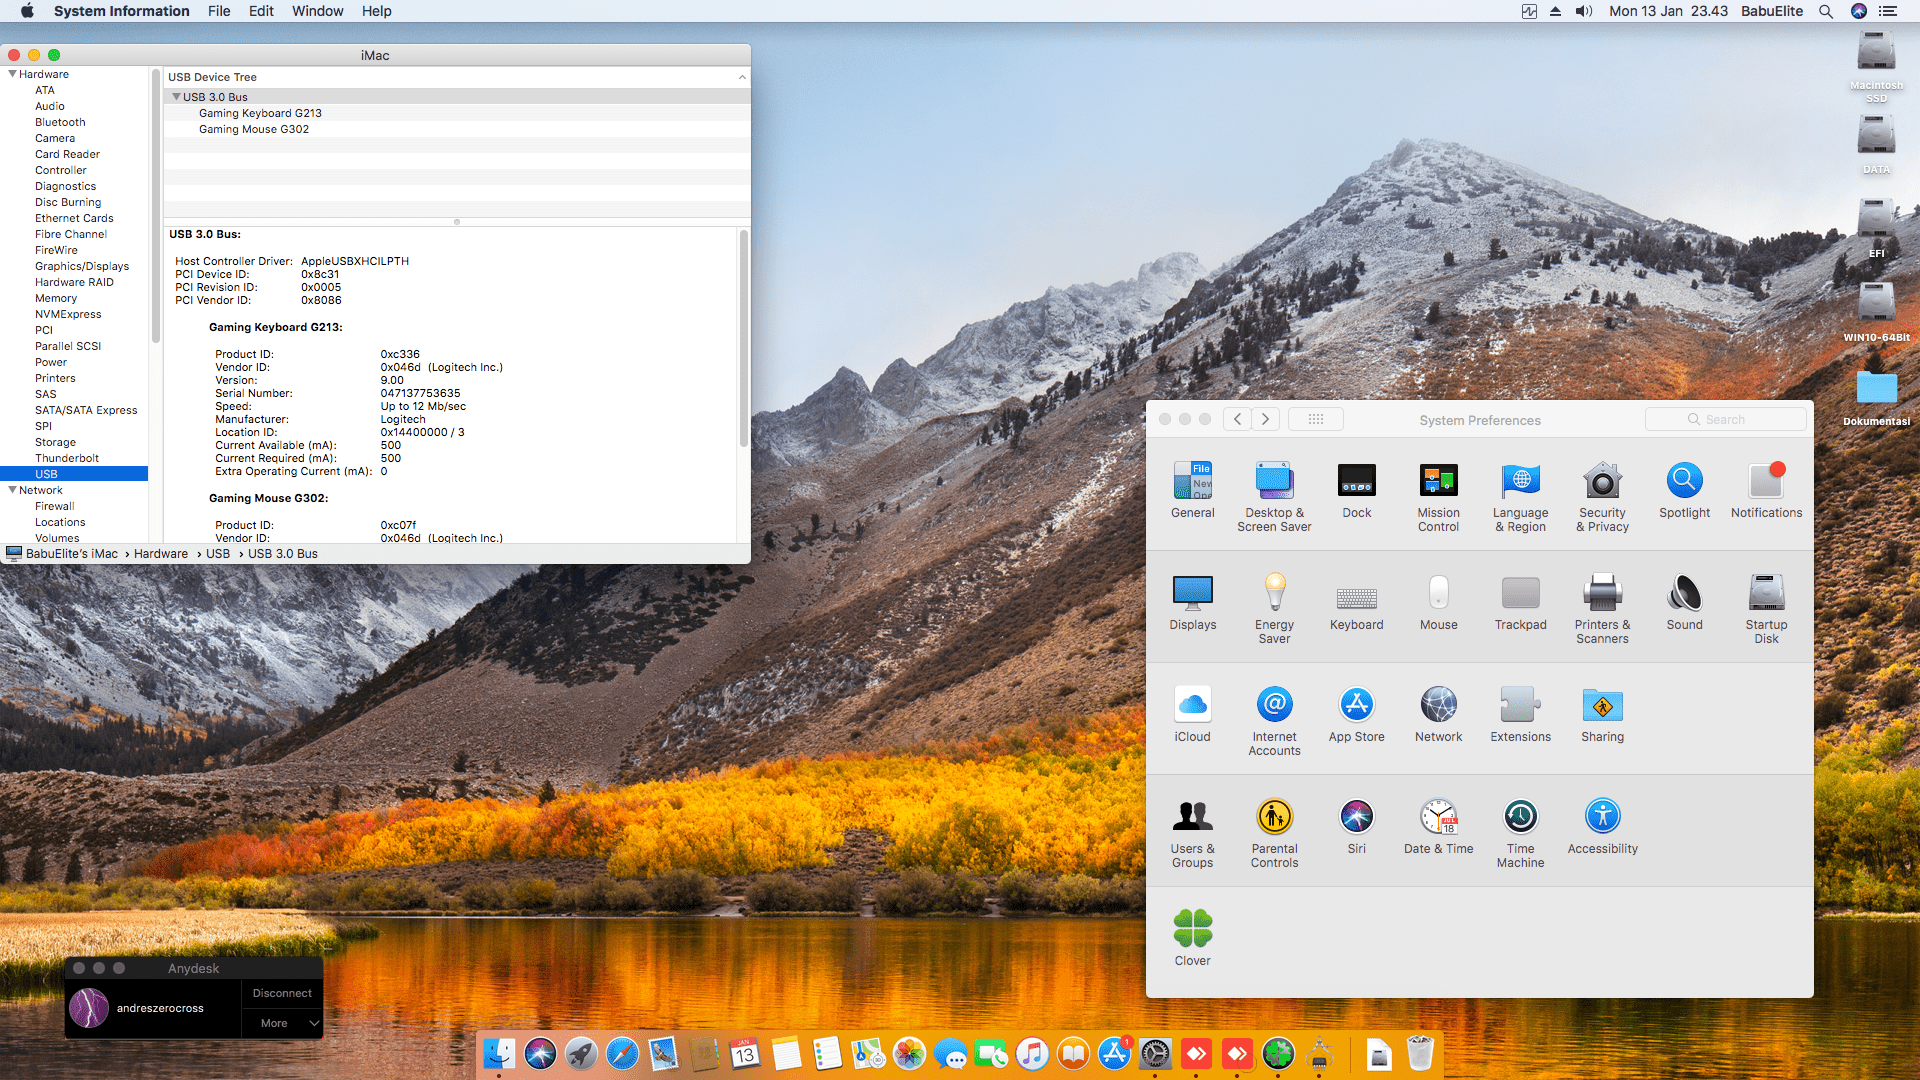
Task: Open Notifications preferences
Action: tap(1765, 481)
